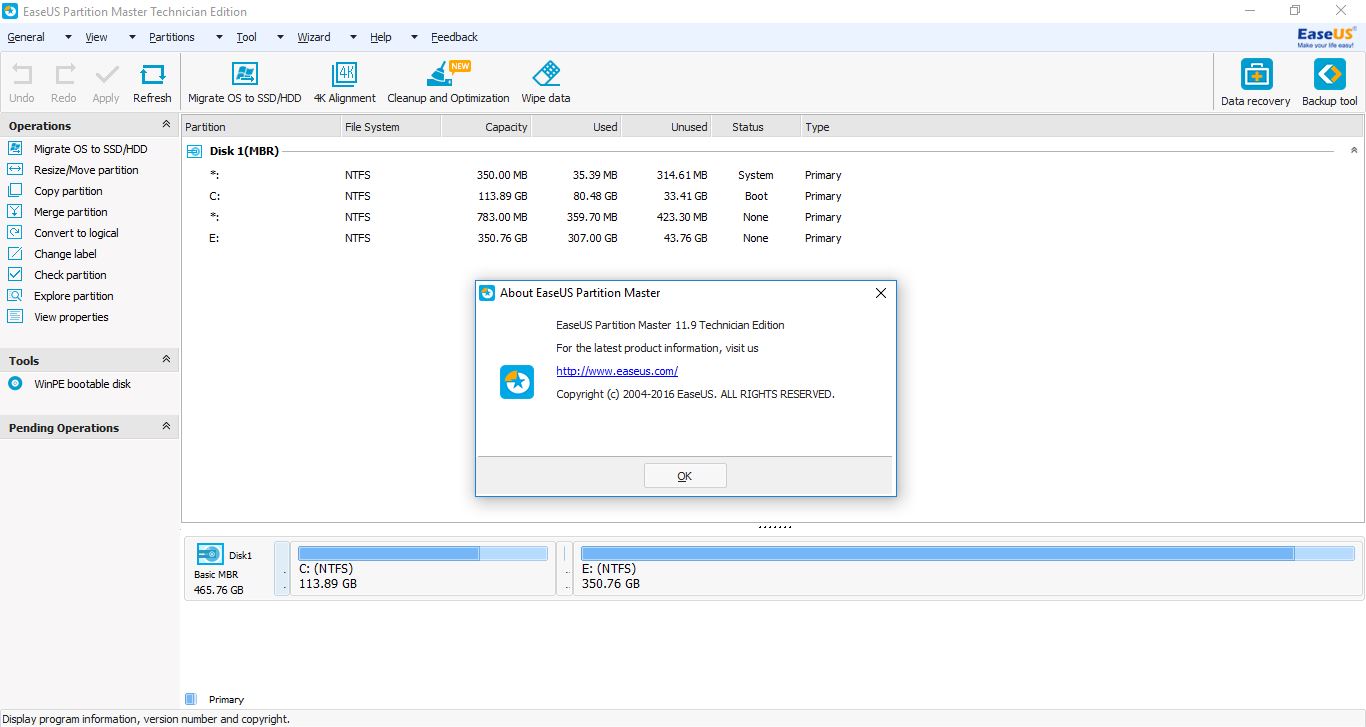The image size is (1366, 727).
Task: Choose Check partition operation
Action: (x=70, y=275)
